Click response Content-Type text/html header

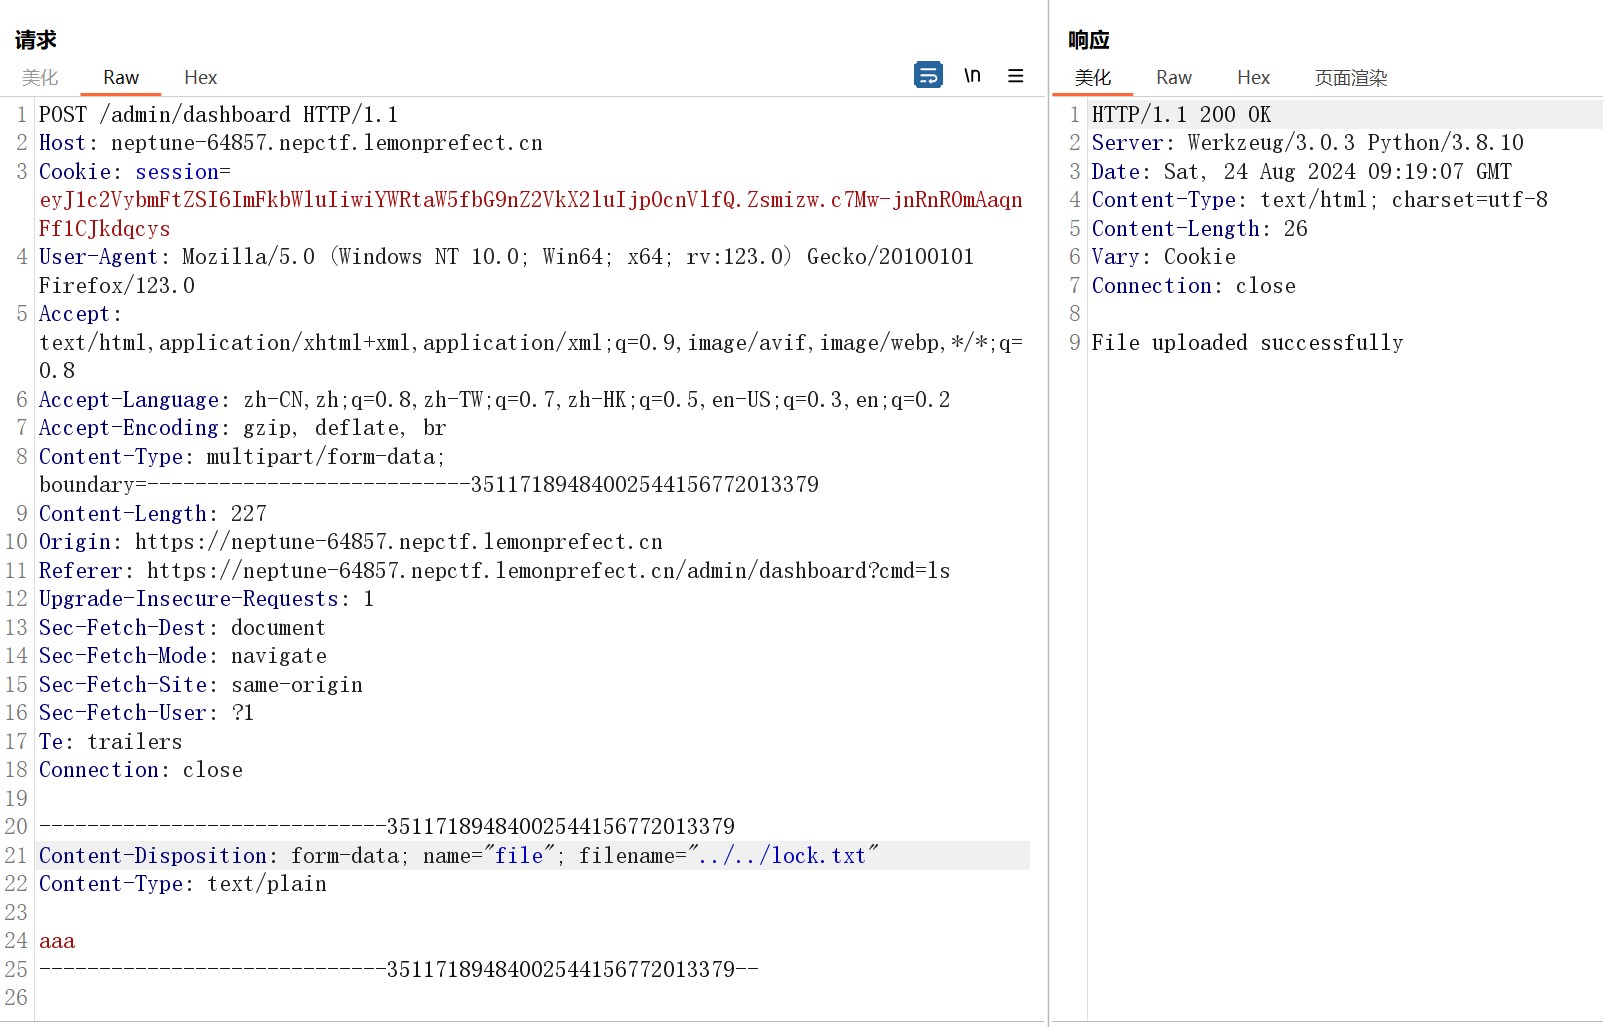tap(1319, 200)
